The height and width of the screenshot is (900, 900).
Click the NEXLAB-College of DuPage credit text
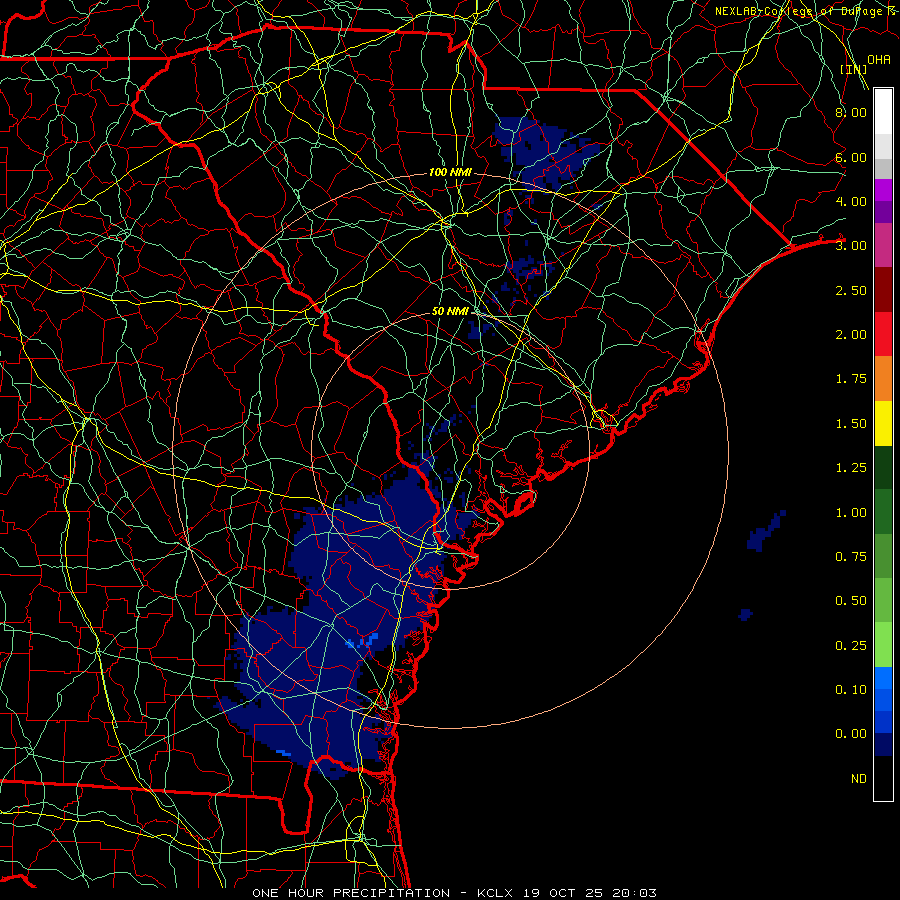[806, 11]
